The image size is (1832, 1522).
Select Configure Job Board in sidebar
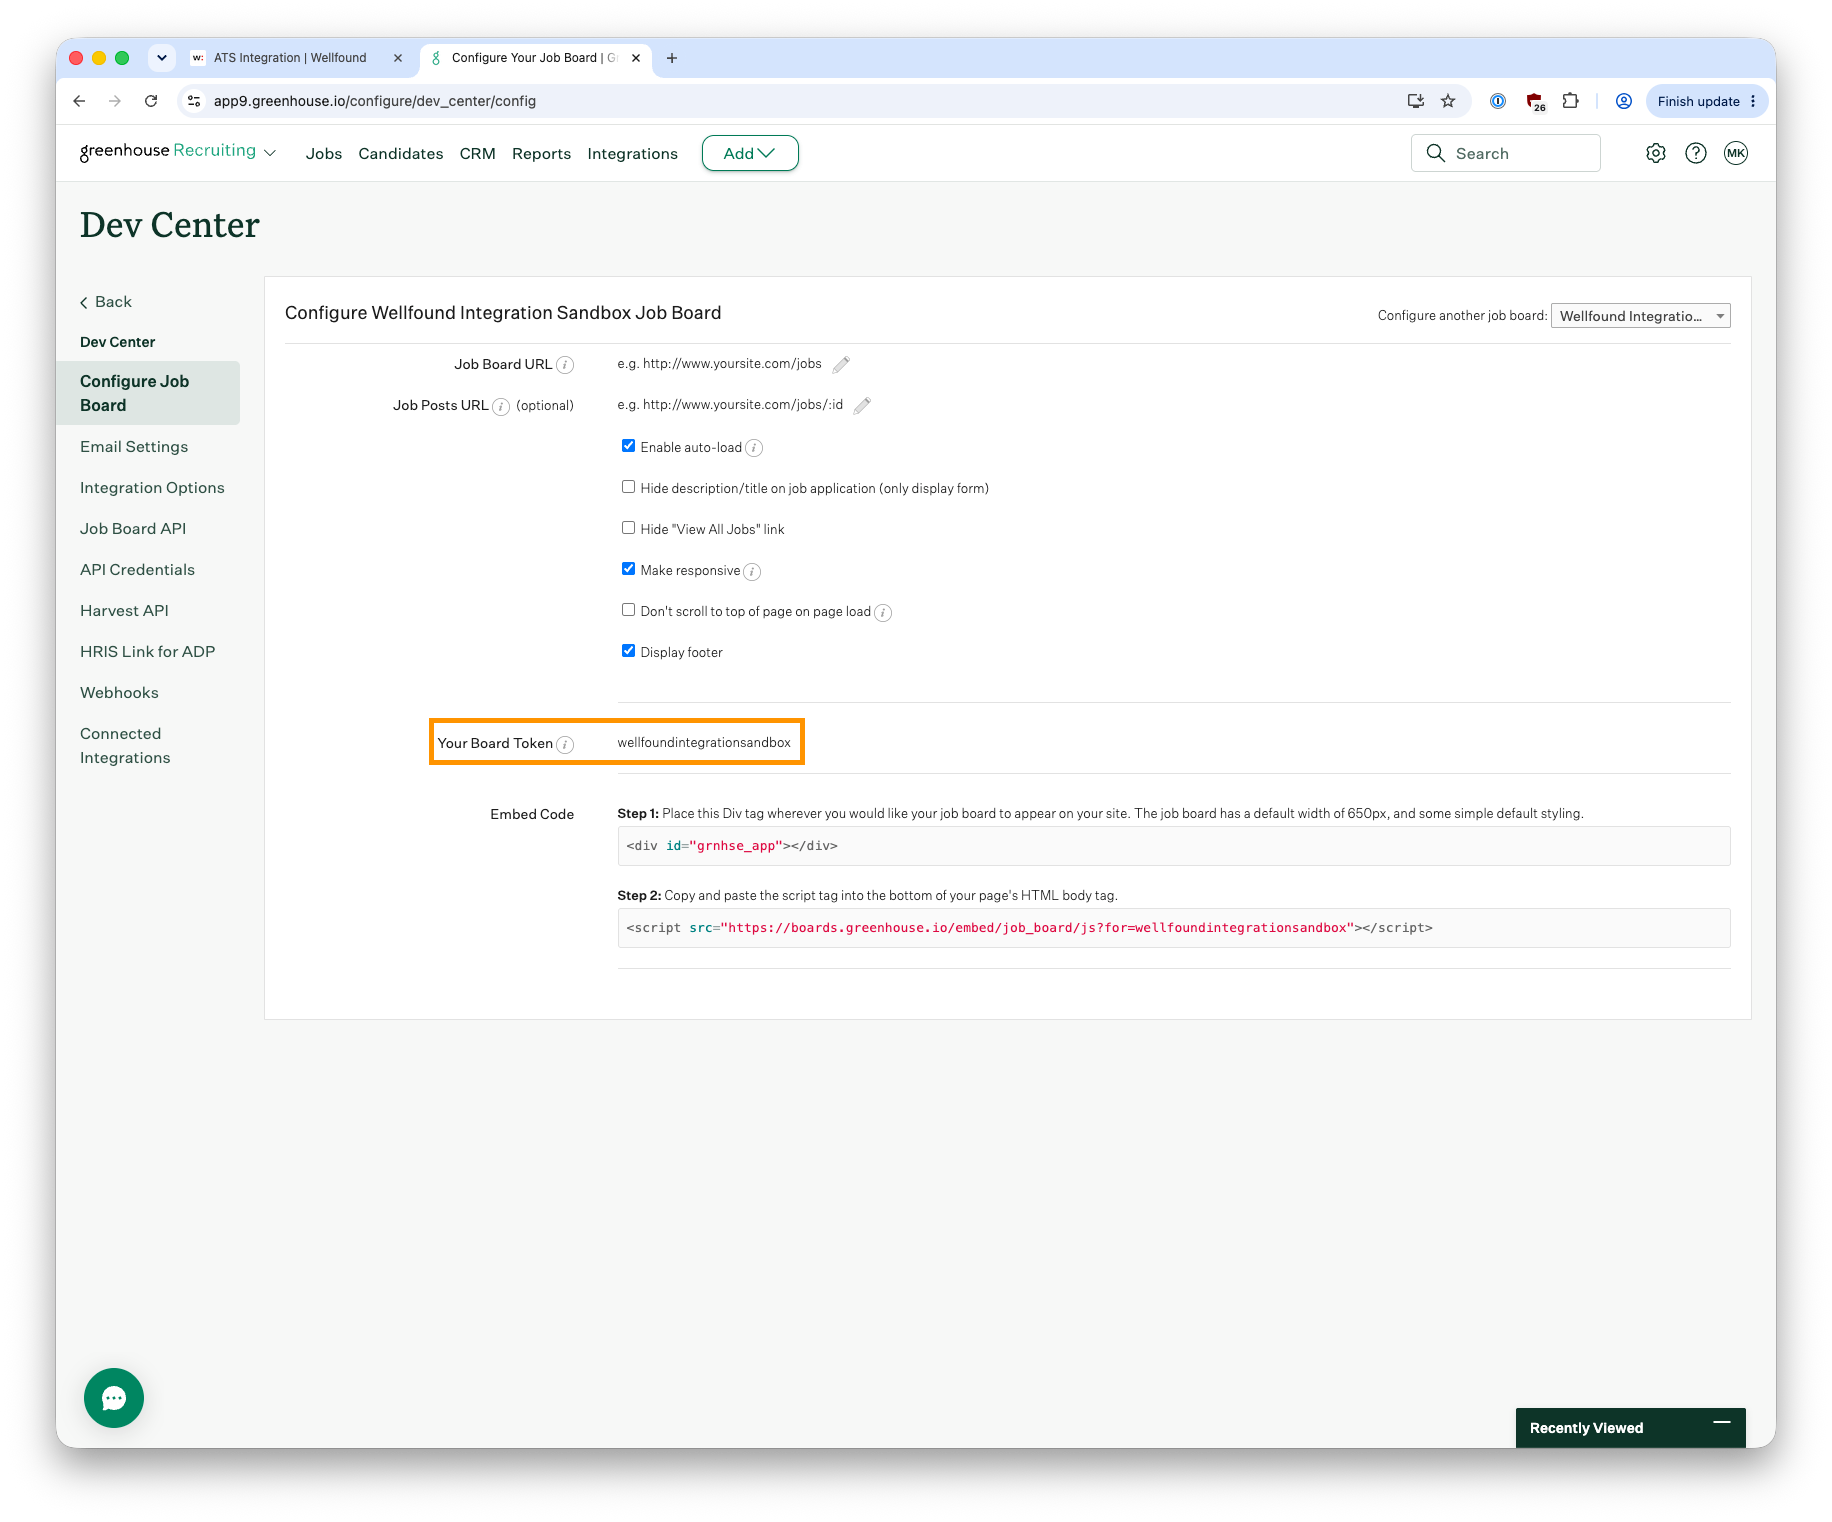(148, 393)
